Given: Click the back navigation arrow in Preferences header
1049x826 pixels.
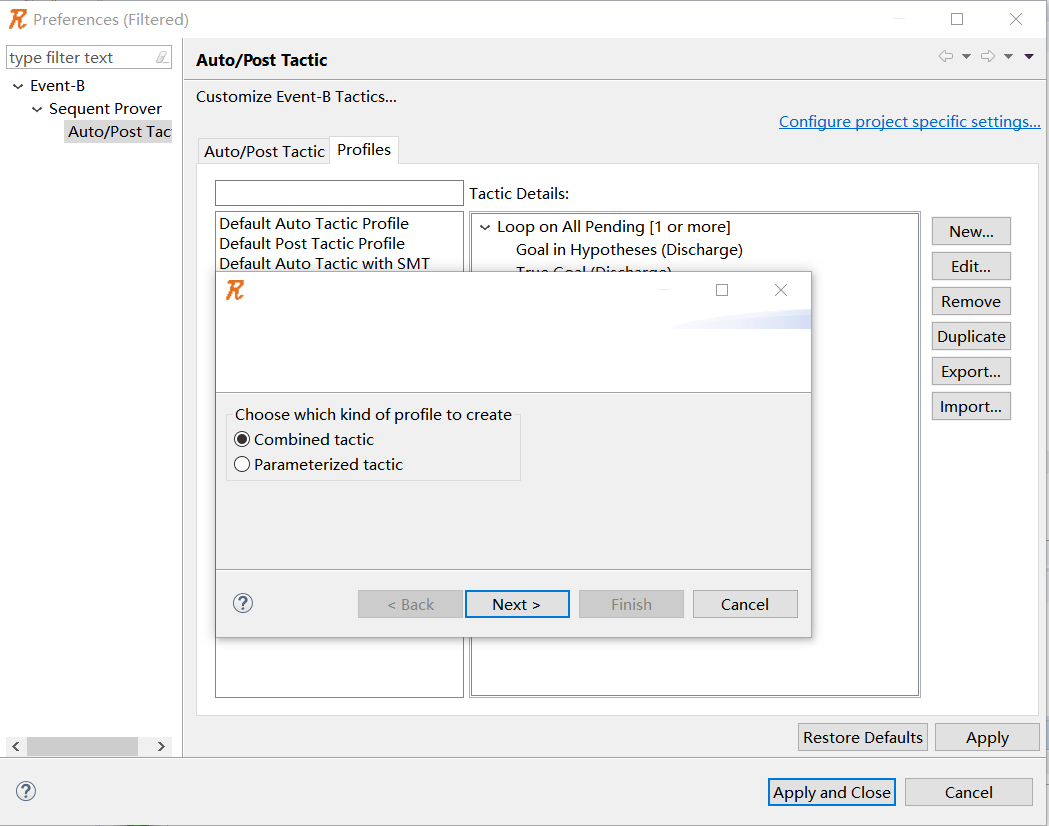Looking at the screenshot, I should tap(945, 56).
